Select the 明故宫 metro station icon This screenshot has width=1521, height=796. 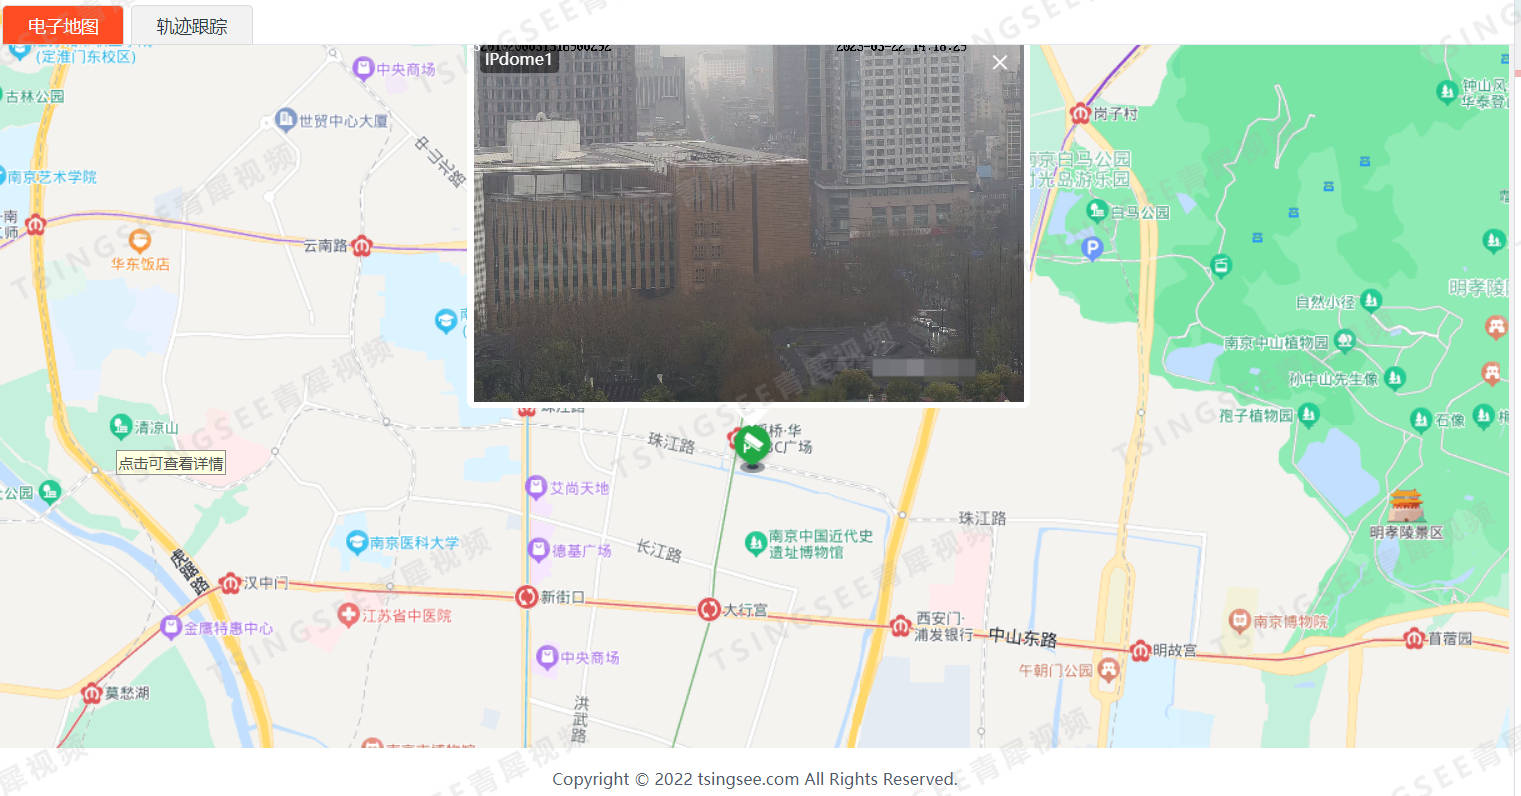[1140, 650]
